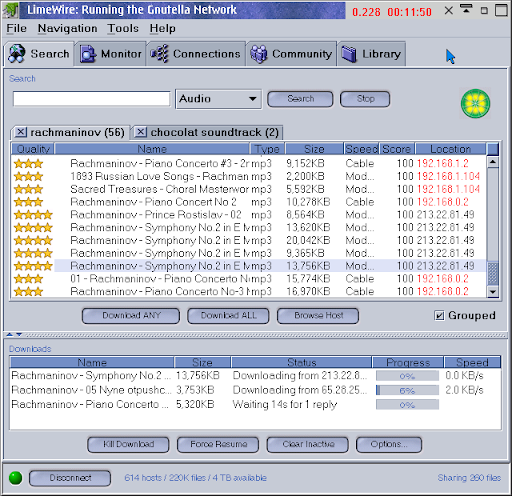Image resolution: width=512 pixels, height=496 pixels.
Task: Click the column chooser box right of Location
Action: click(493, 149)
